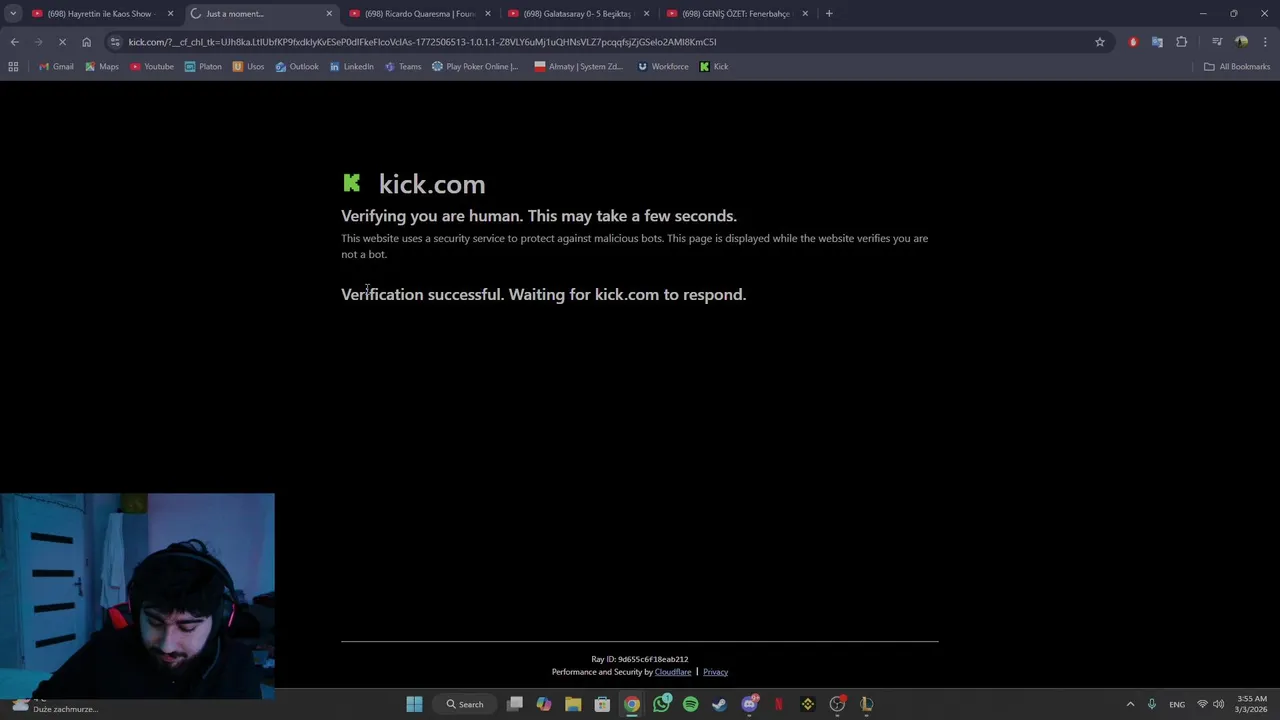The height and width of the screenshot is (720, 1280).
Task: Go back to the previous page
Action: click(14, 42)
